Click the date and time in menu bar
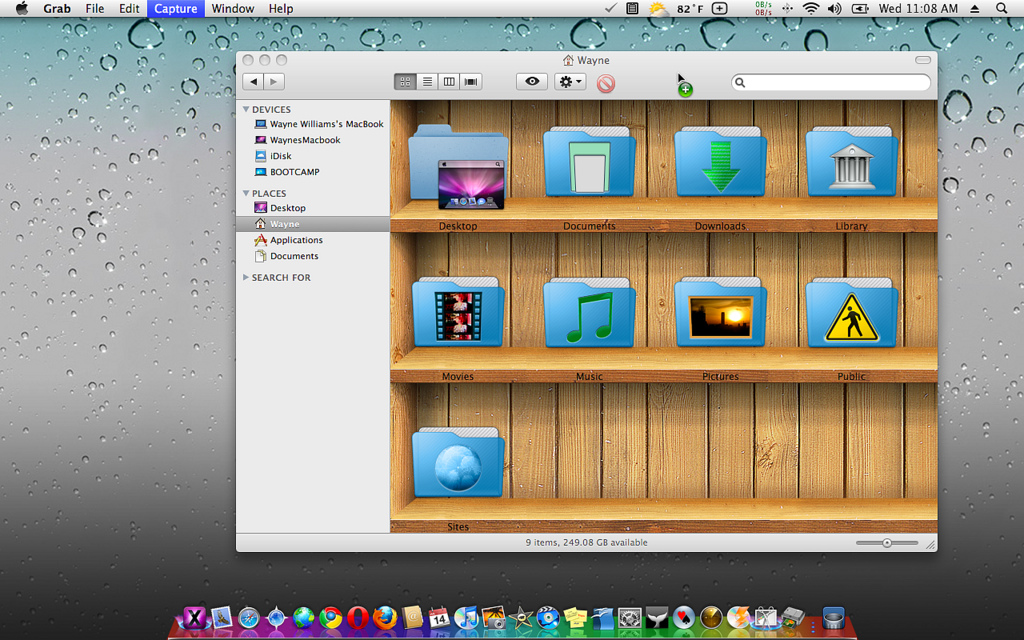 [x=918, y=8]
